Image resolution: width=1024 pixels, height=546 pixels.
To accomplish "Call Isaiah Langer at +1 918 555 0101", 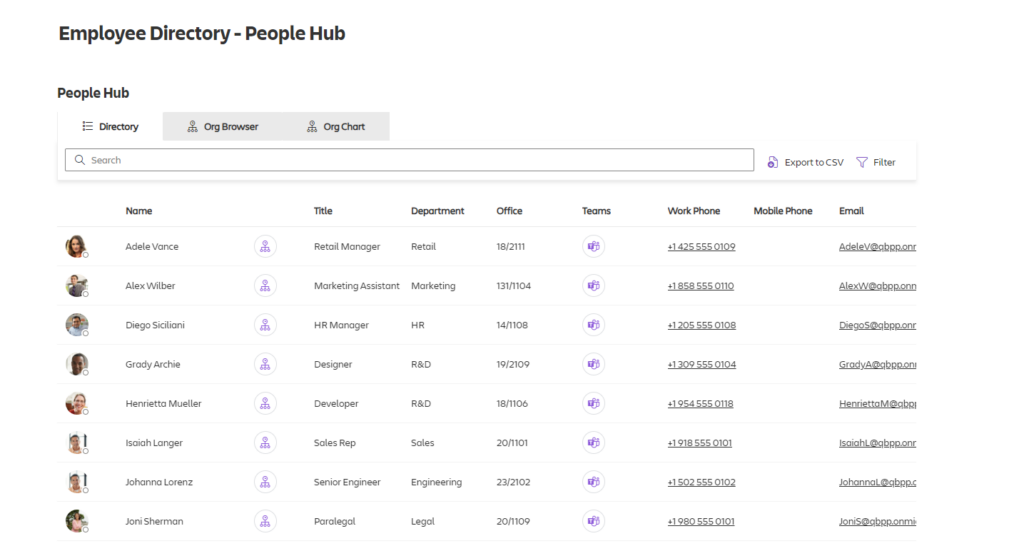I will [x=699, y=442].
